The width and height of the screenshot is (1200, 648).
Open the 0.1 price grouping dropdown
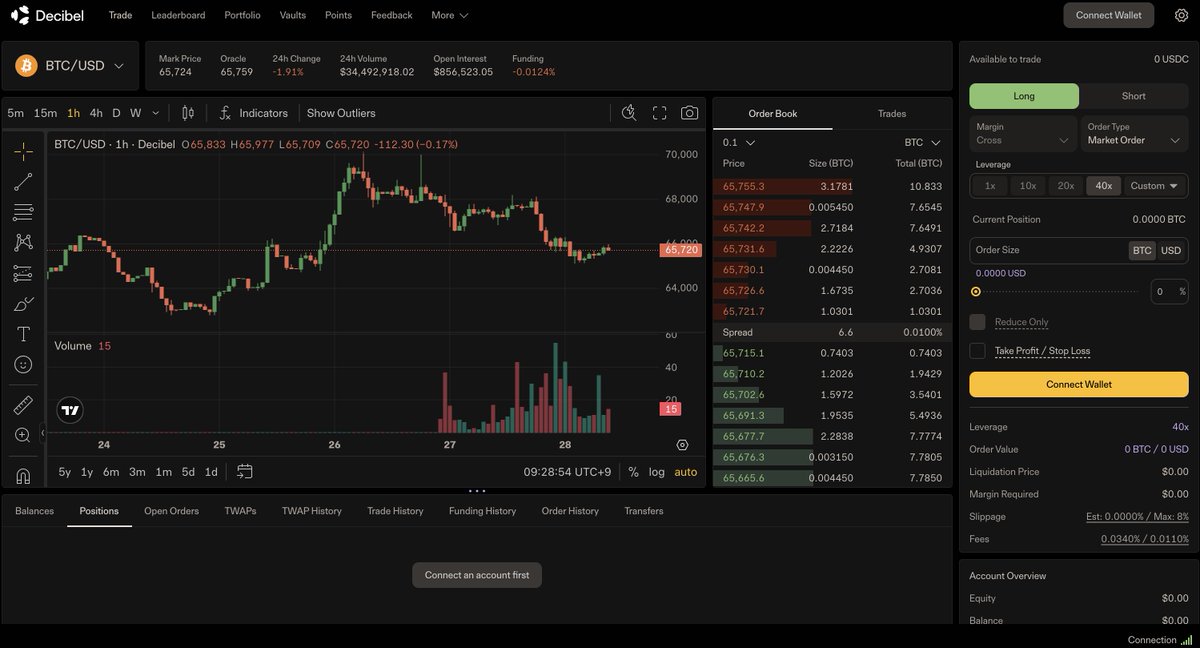[739, 142]
